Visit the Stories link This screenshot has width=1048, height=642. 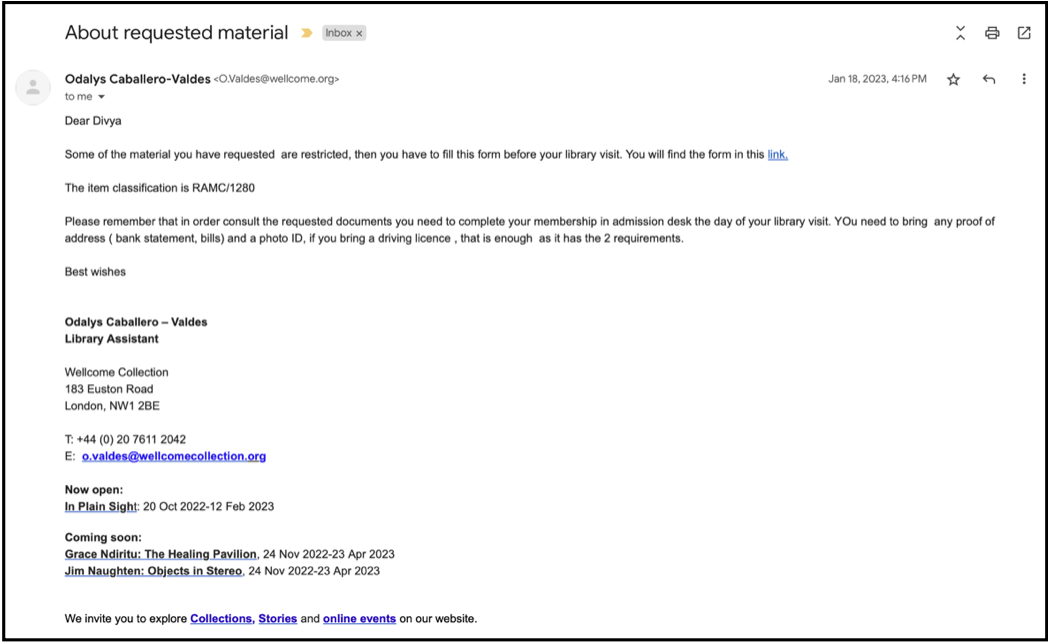(x=277, y=619)
